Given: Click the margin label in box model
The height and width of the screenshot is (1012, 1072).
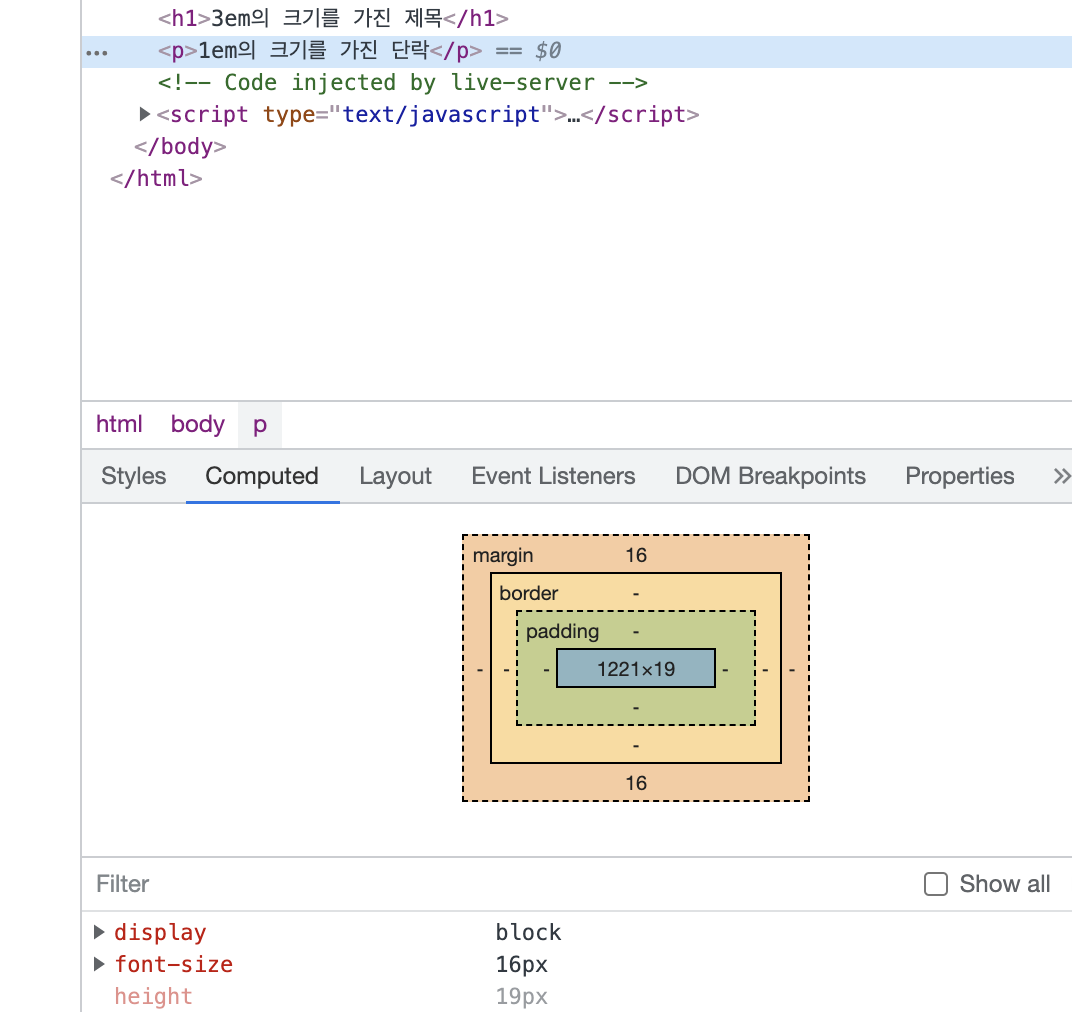Looking at the screenshot, I should pyautogui.click(x=502, y=555).
